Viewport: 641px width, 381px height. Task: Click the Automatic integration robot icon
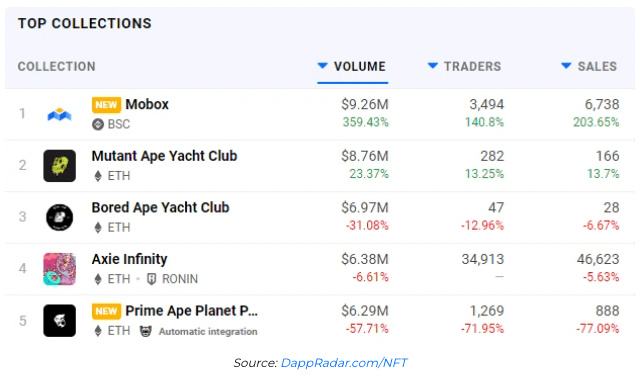(x=146, y=331)
